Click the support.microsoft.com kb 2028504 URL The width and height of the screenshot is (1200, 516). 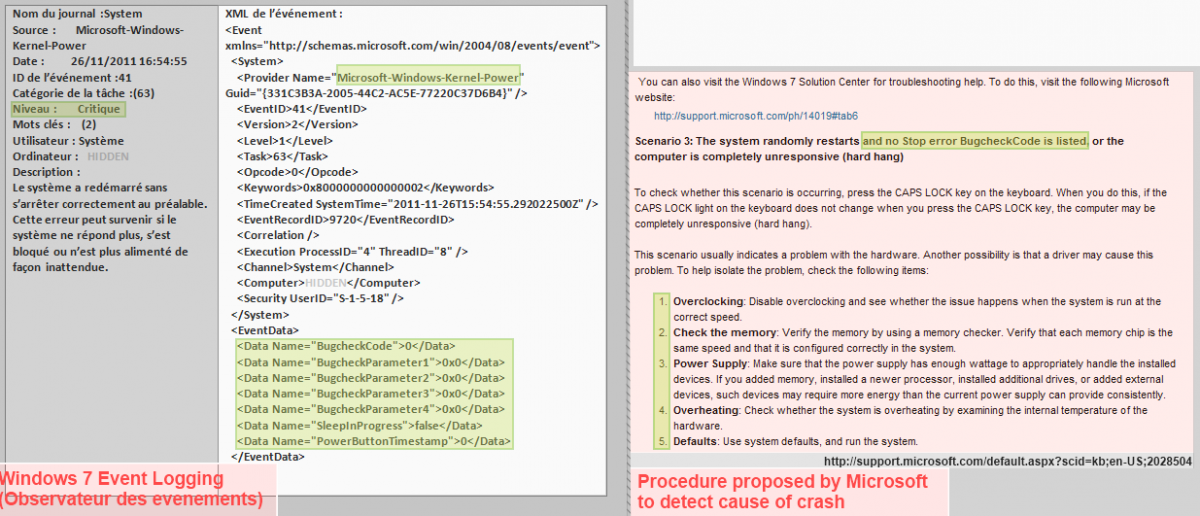1007,461
